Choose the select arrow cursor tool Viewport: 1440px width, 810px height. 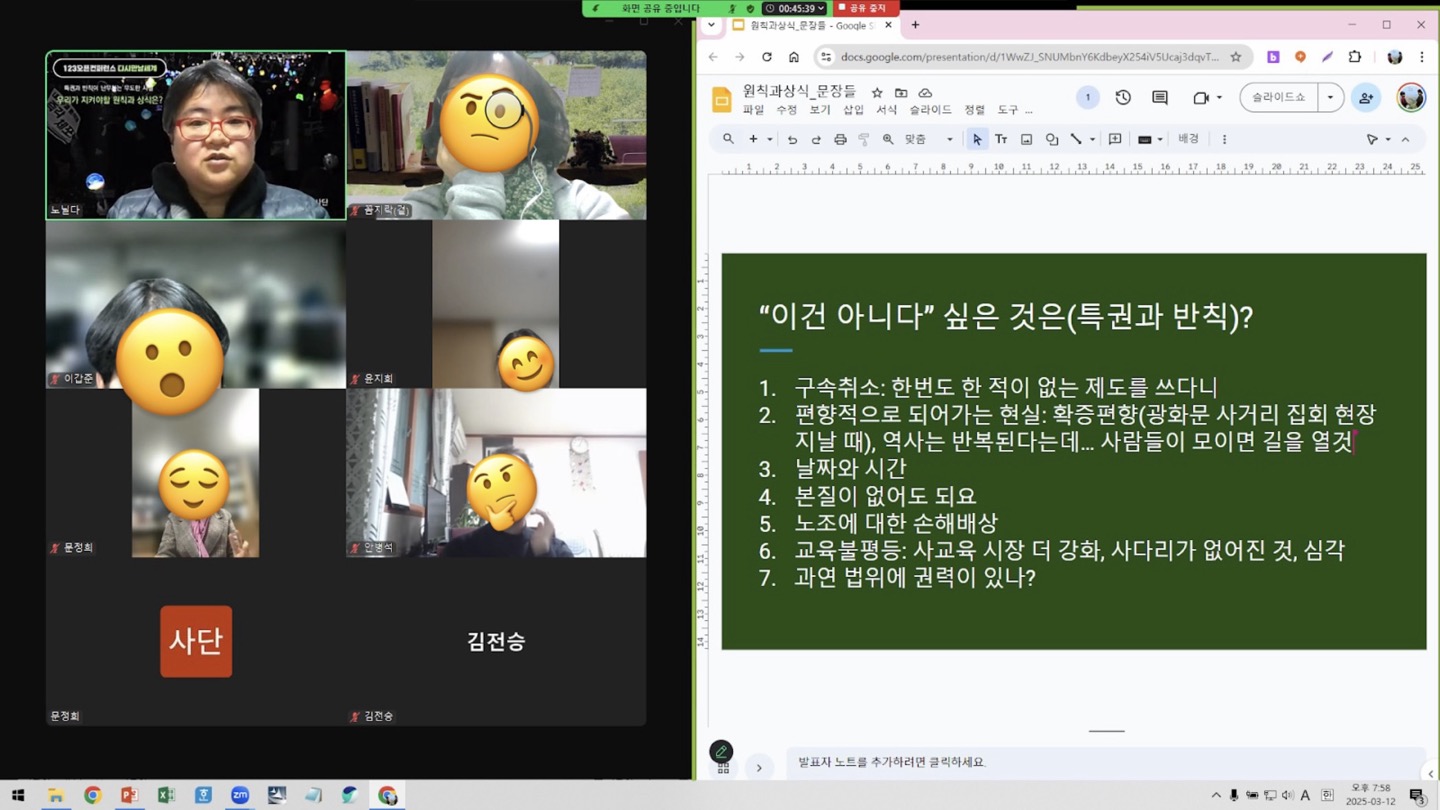click(x=977, y=139)
